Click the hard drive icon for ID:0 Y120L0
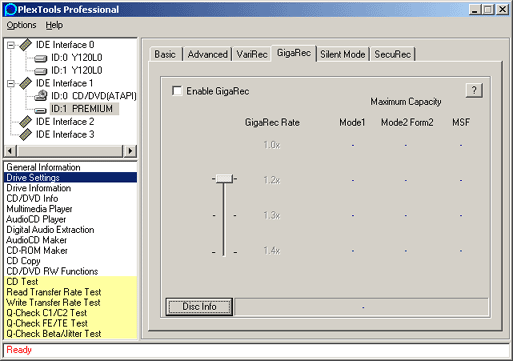 point(41,59)
